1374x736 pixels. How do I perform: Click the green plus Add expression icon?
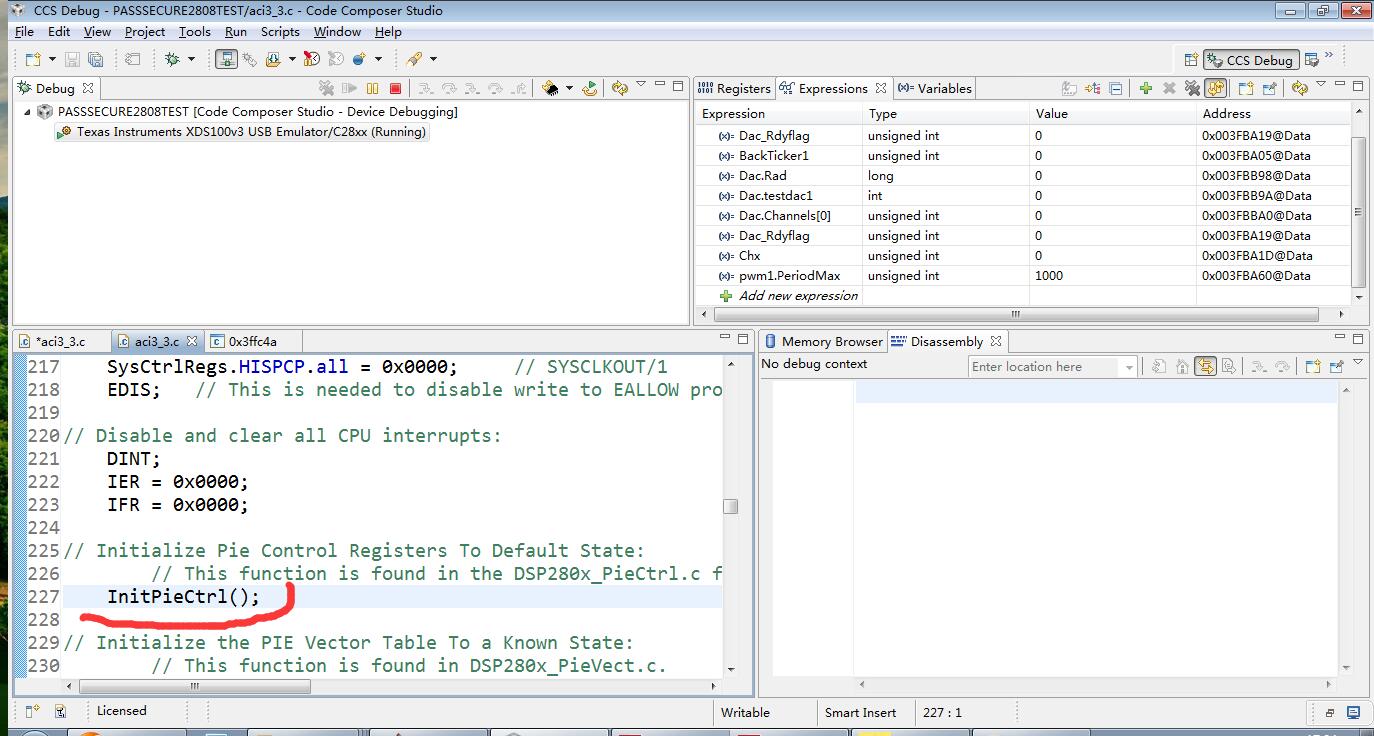point(1145,89)
